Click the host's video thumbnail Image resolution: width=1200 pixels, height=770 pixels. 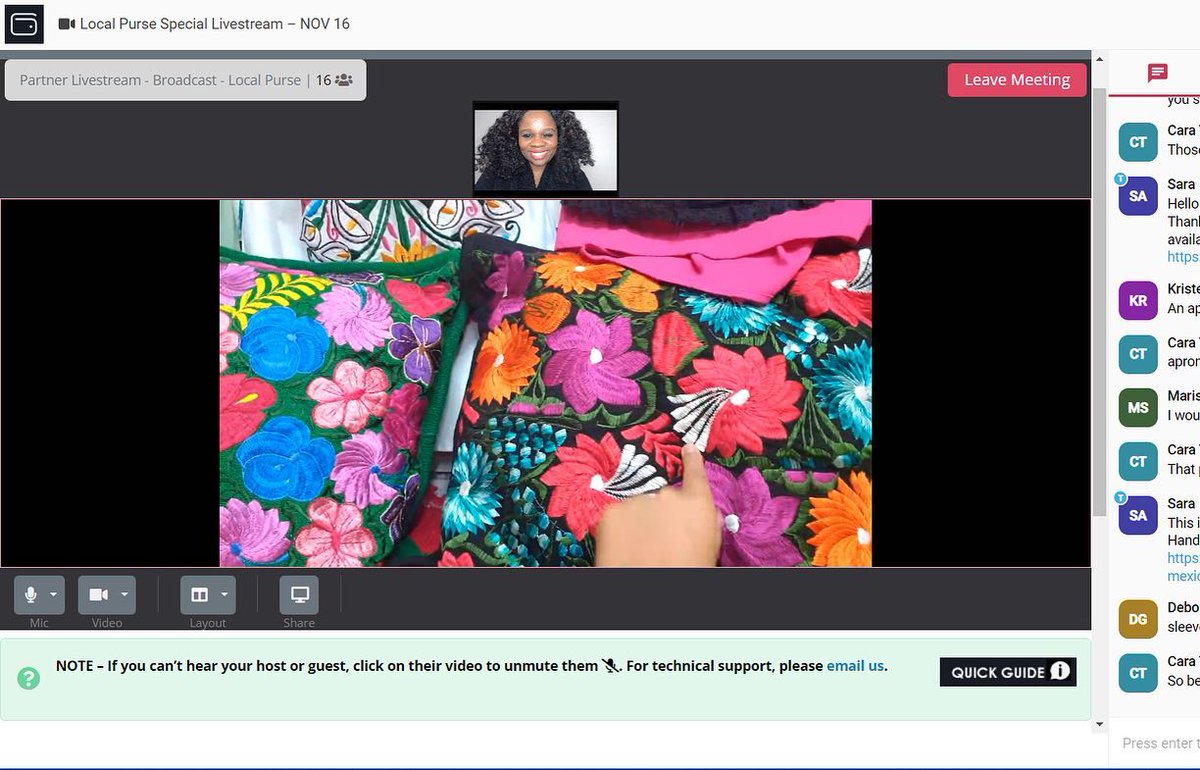click(x=546, y=149)
